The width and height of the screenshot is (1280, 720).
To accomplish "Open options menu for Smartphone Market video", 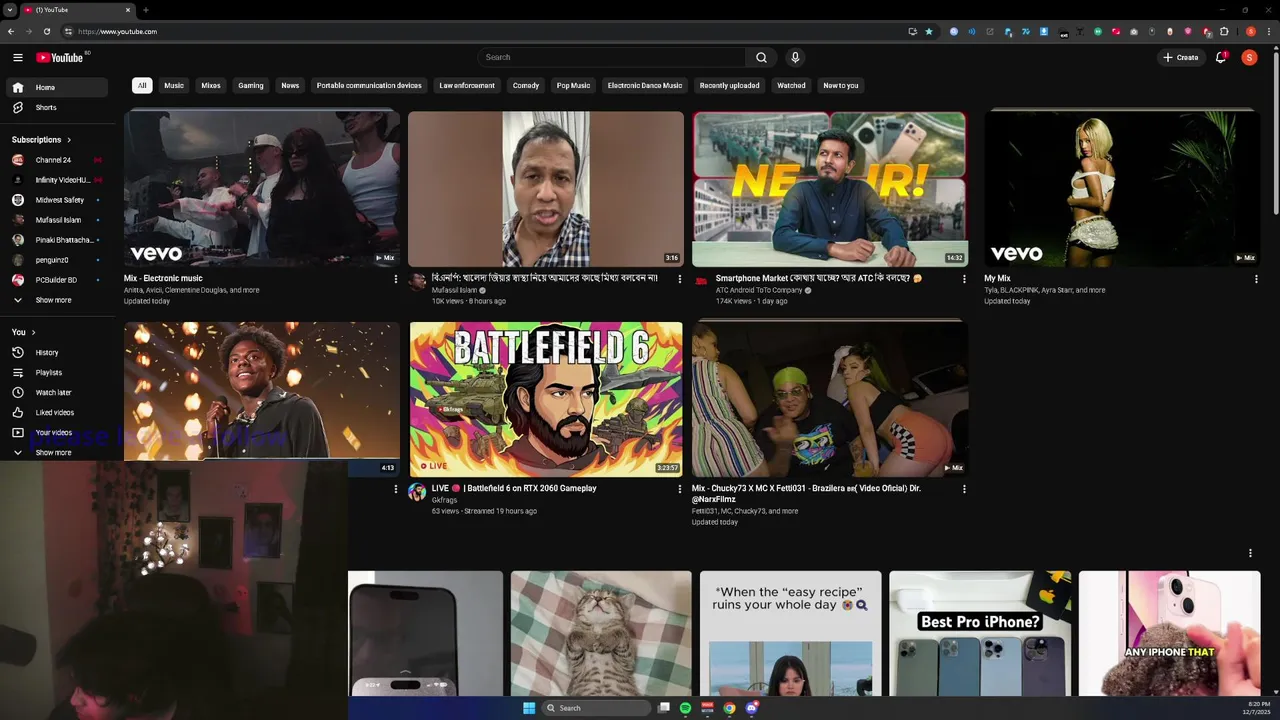I will pyautogui.click(x=964, y=279).
